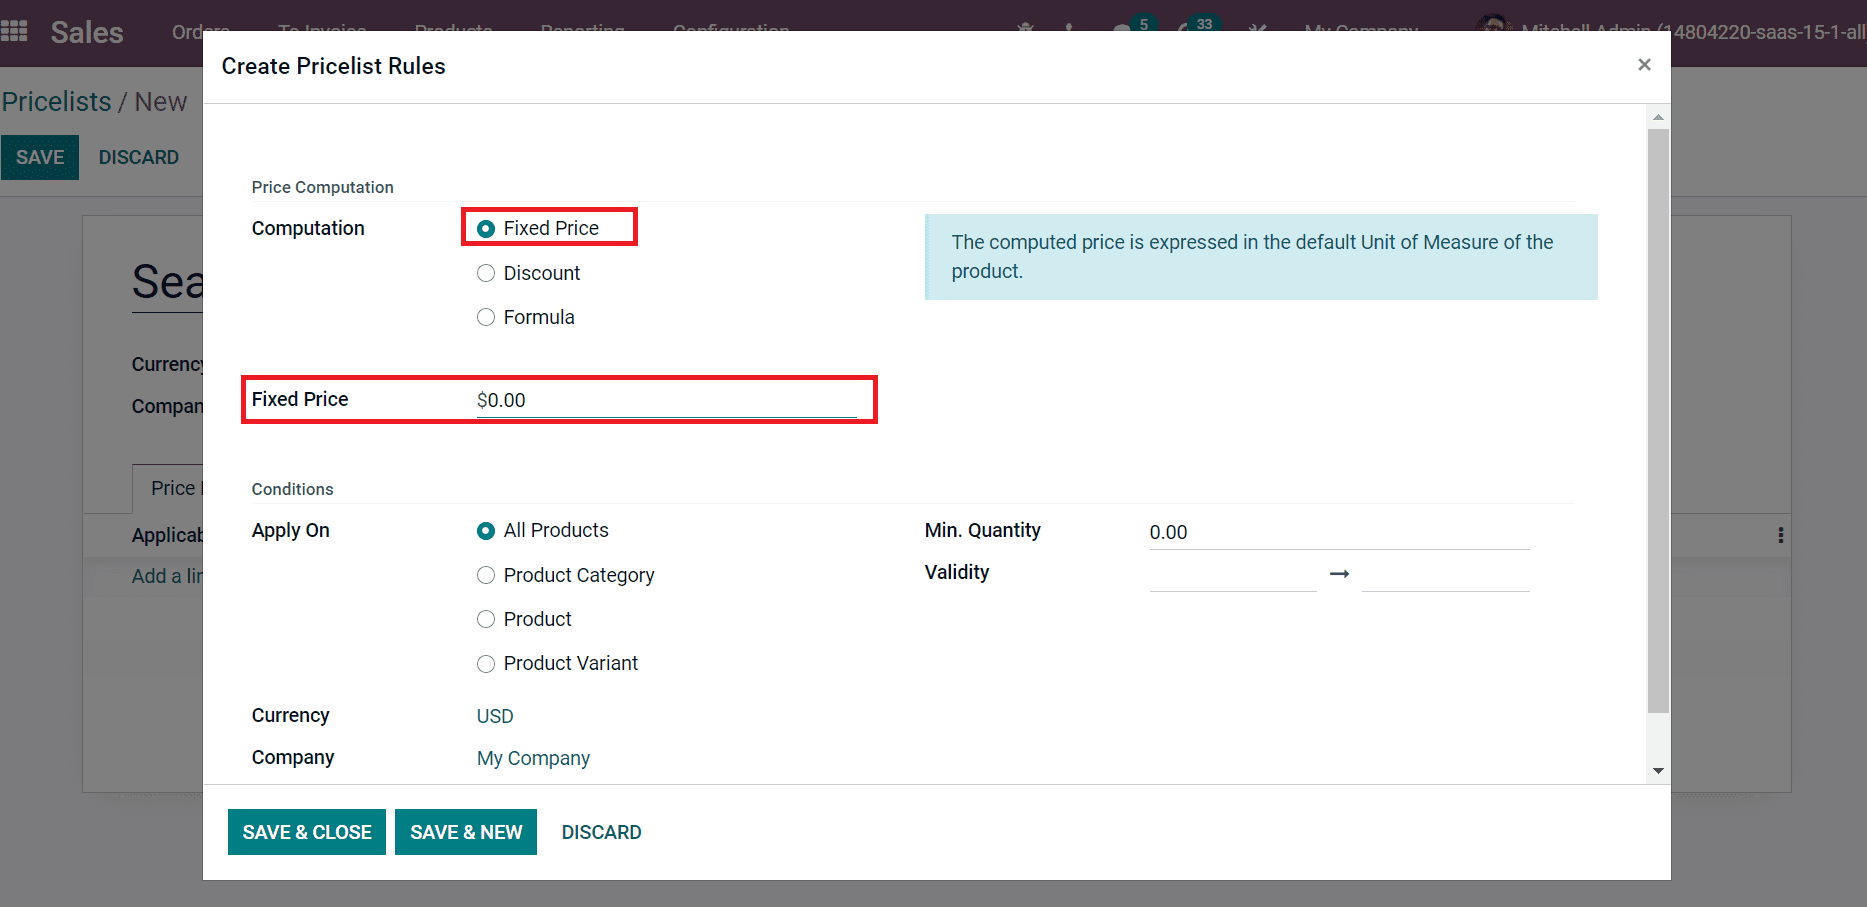
Task: Set the Validity start date field
Action: [1233, 574]
